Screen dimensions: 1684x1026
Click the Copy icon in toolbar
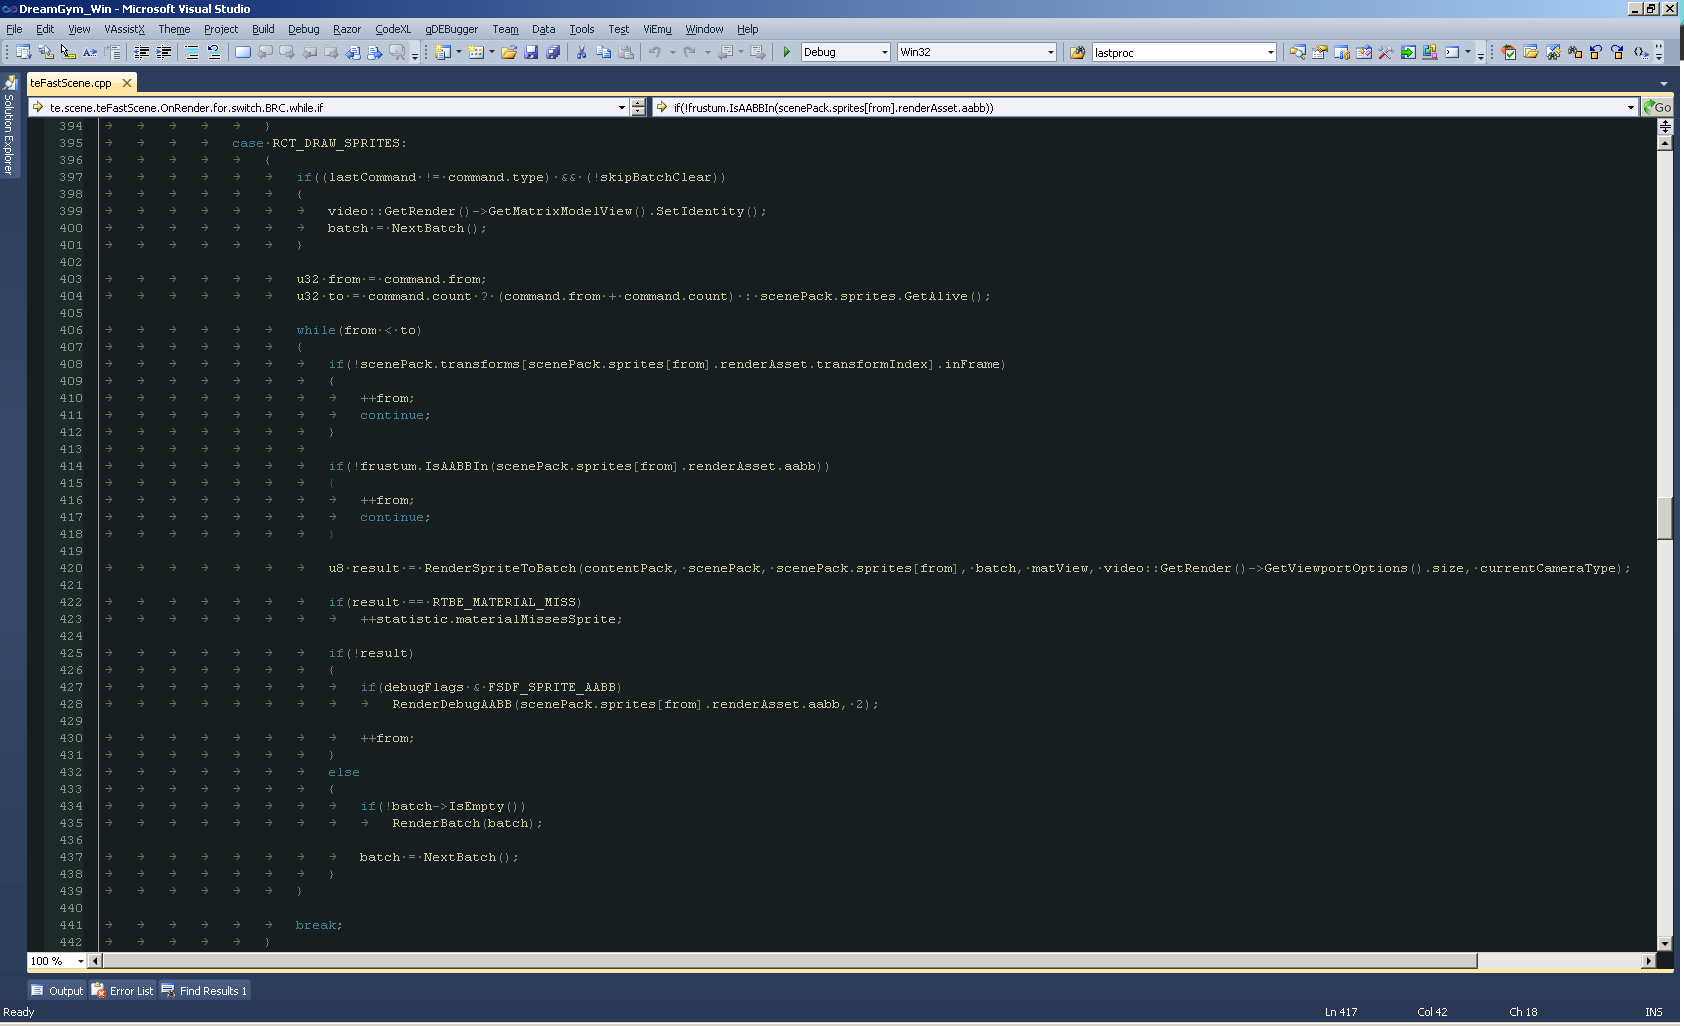[x=603, y=52]
